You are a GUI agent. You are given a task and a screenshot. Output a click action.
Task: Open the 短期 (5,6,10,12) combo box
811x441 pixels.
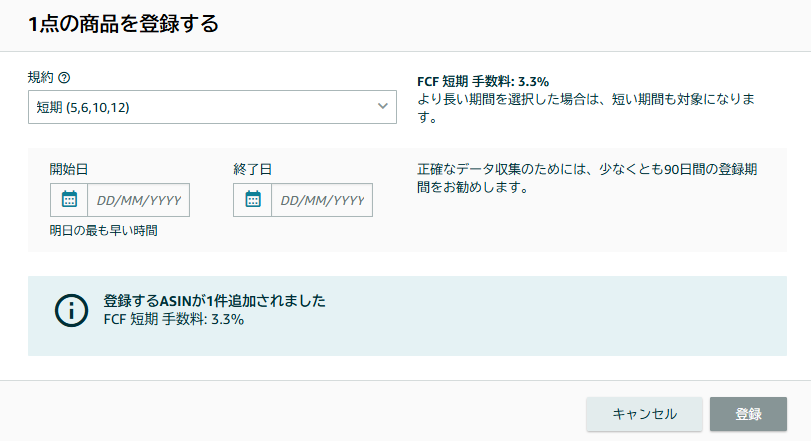point(200,107)
